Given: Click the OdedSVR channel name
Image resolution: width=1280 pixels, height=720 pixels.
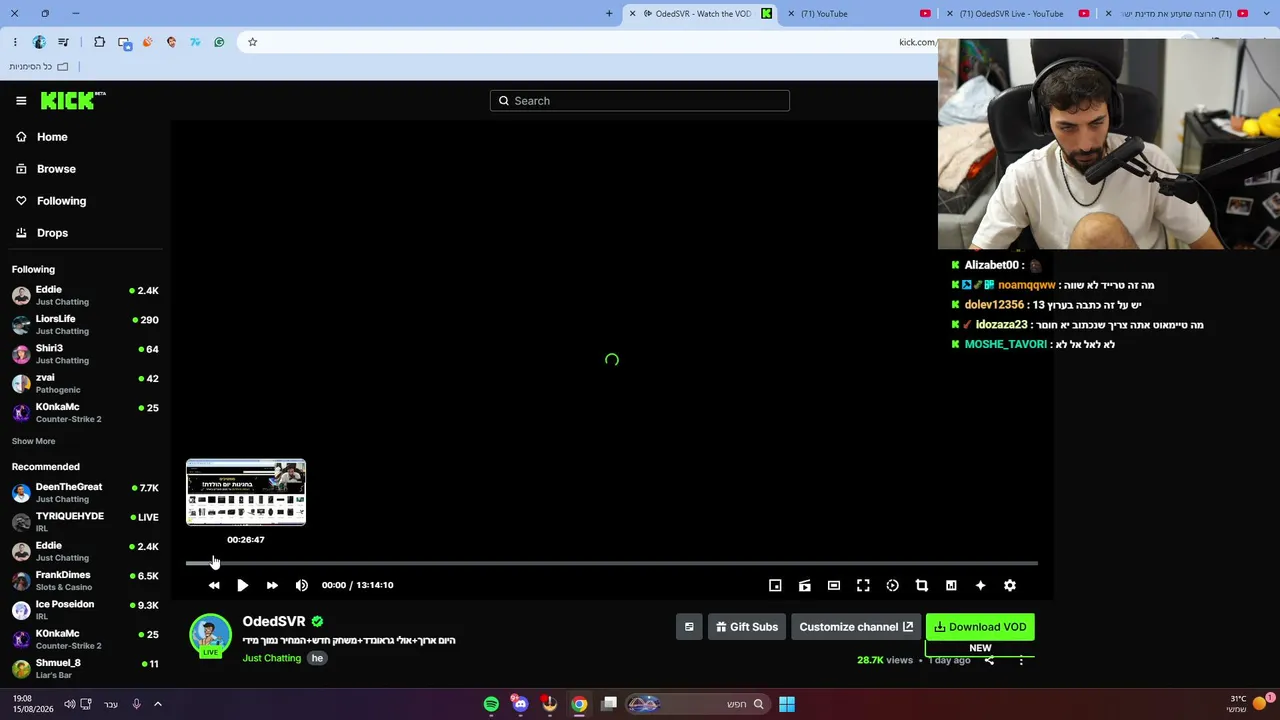Looking at the screenshot, I should pyautogui.click(x=274, y=621).
